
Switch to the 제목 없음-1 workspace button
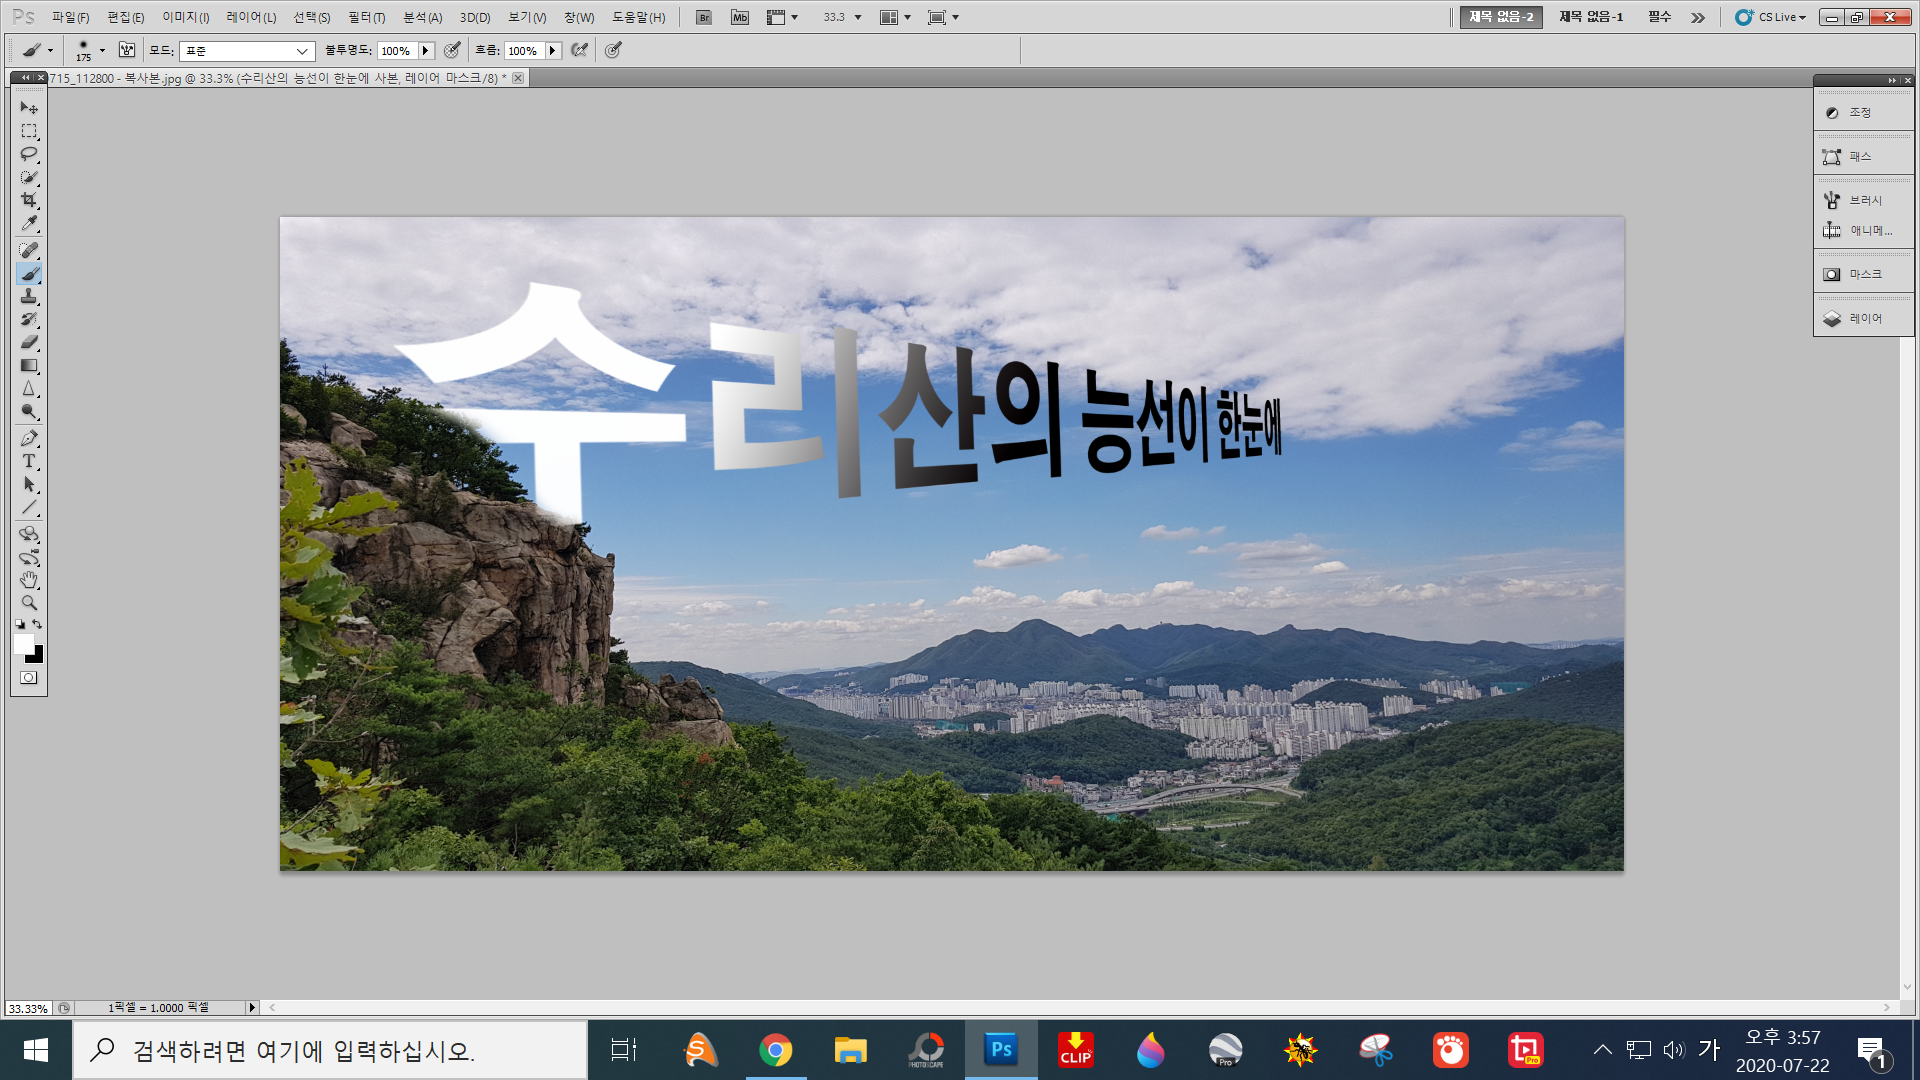point(1590,17)
